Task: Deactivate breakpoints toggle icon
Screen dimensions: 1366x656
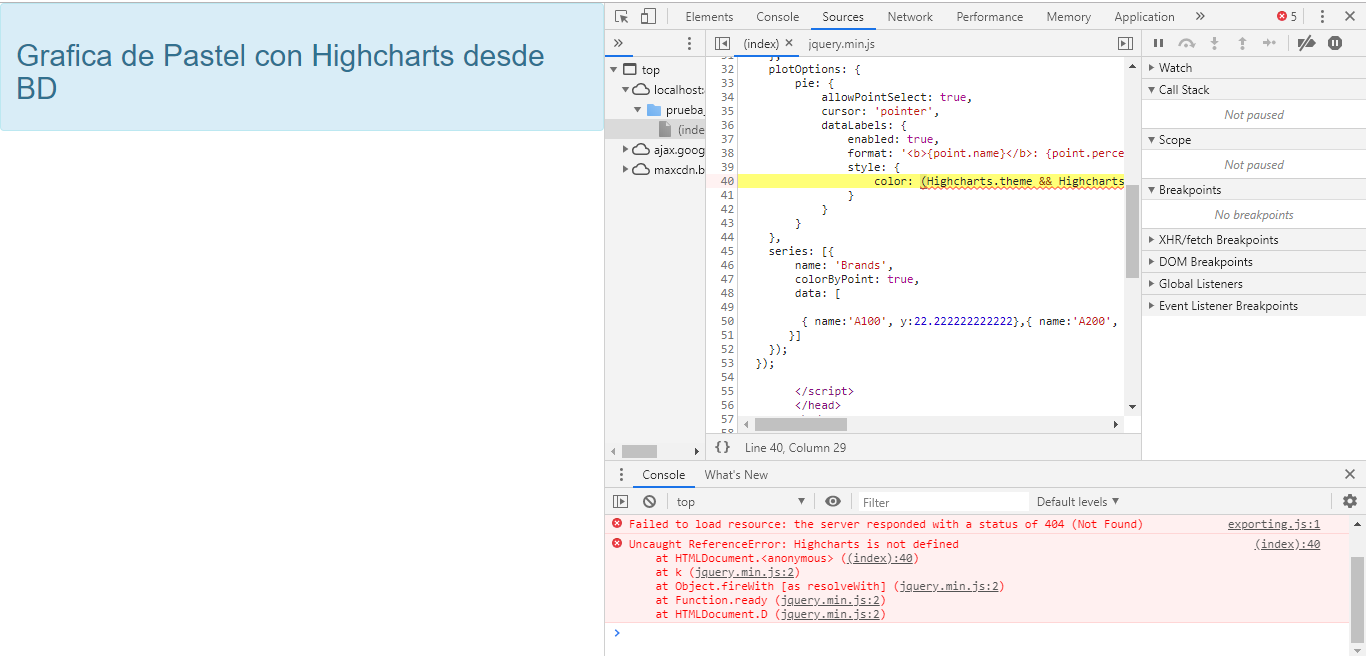Action: (x=1306, y=43)
